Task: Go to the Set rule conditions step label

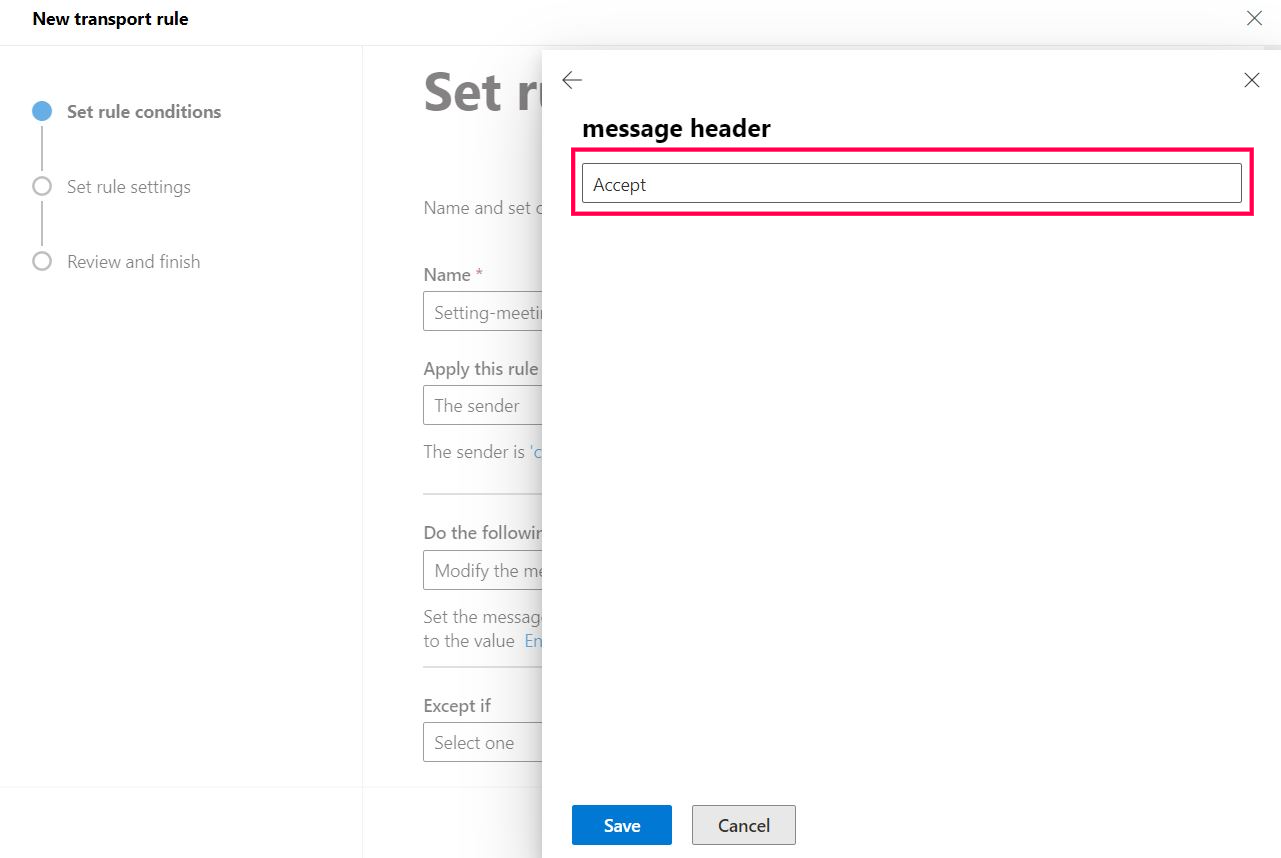Action: click(x=144, y=112)
